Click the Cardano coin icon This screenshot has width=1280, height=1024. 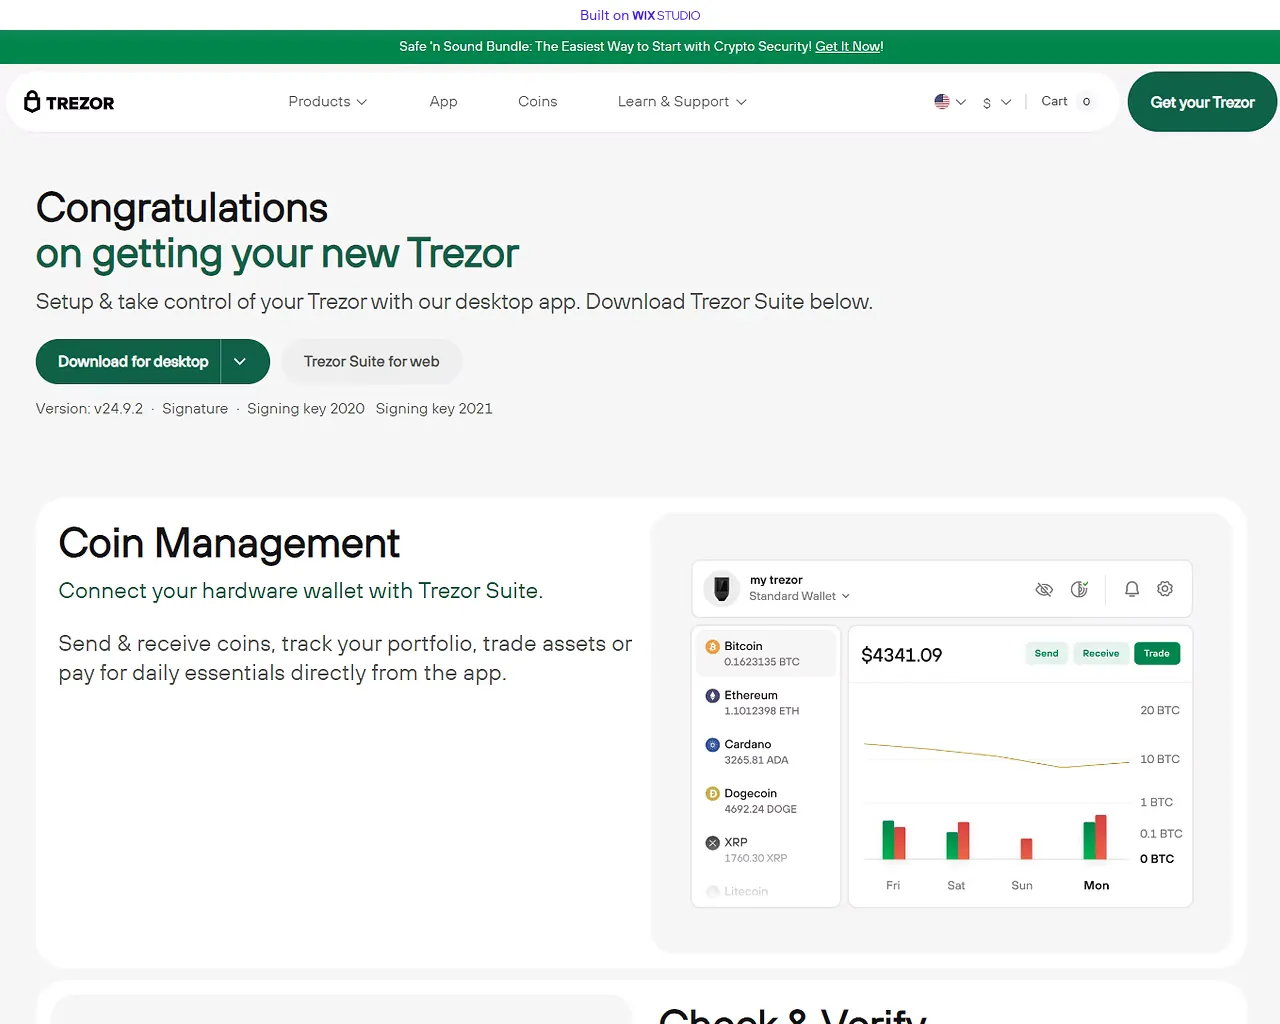[713, 745]
